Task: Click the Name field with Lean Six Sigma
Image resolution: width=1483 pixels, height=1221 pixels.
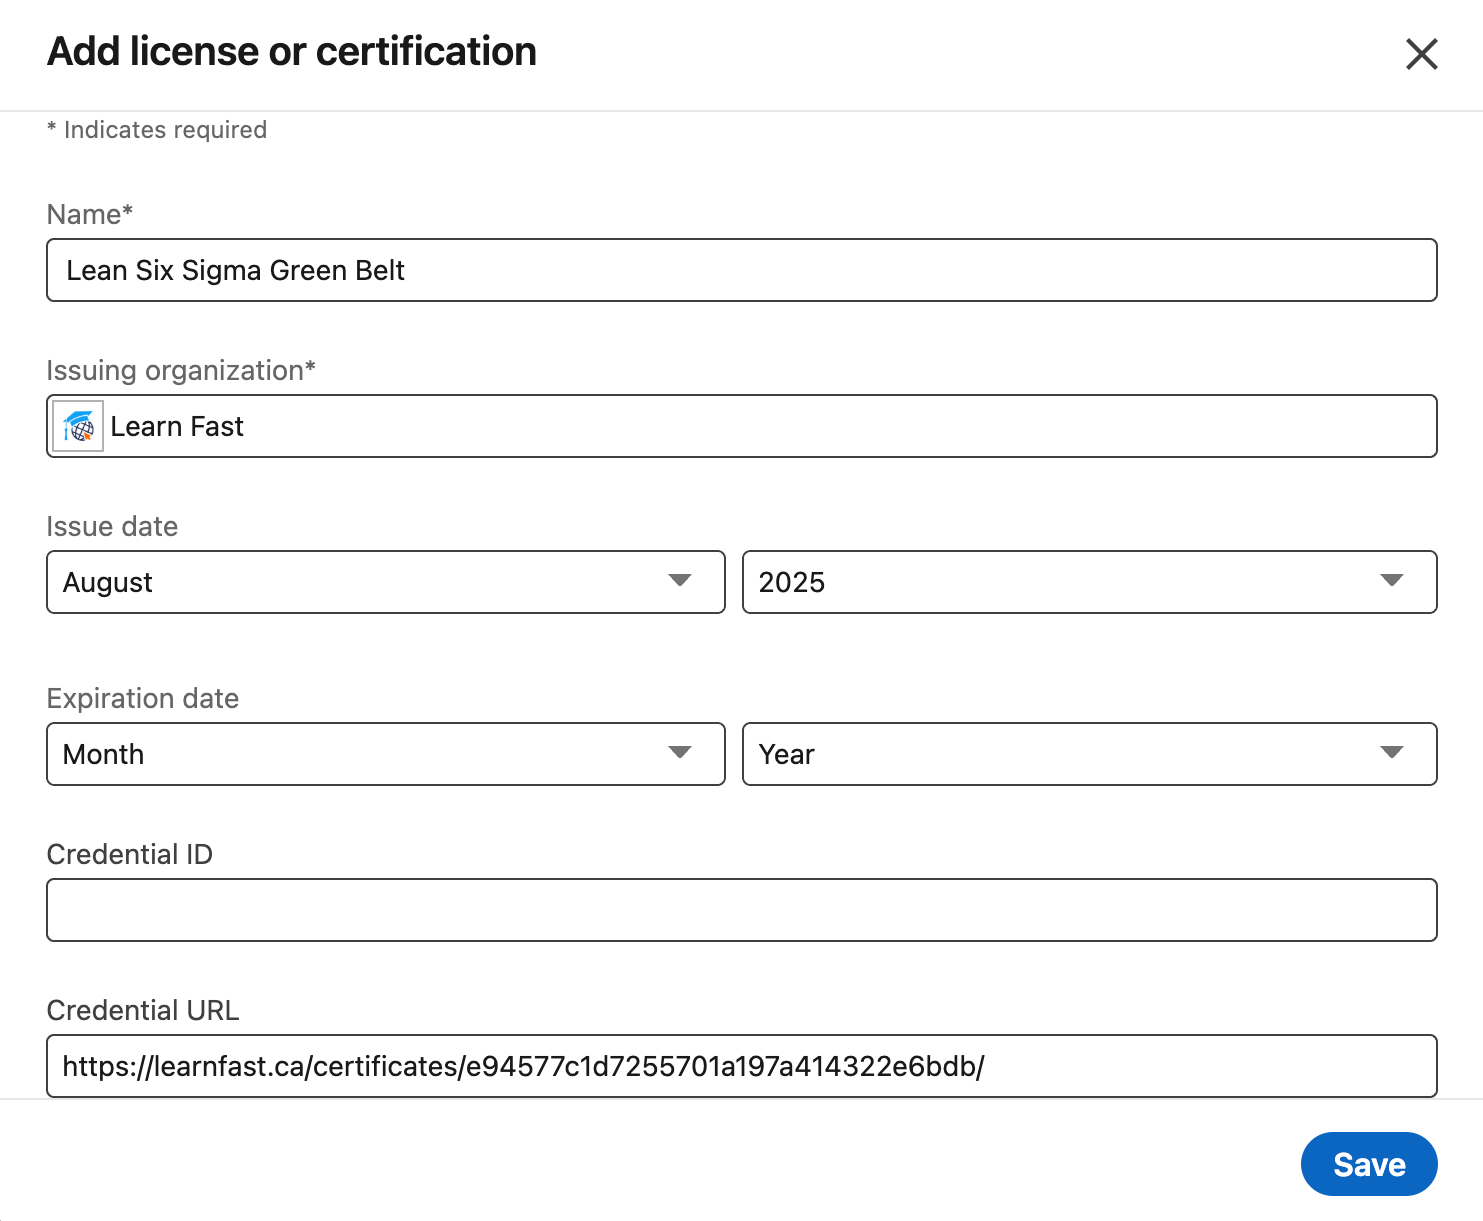Action: [x=740, y=270]
